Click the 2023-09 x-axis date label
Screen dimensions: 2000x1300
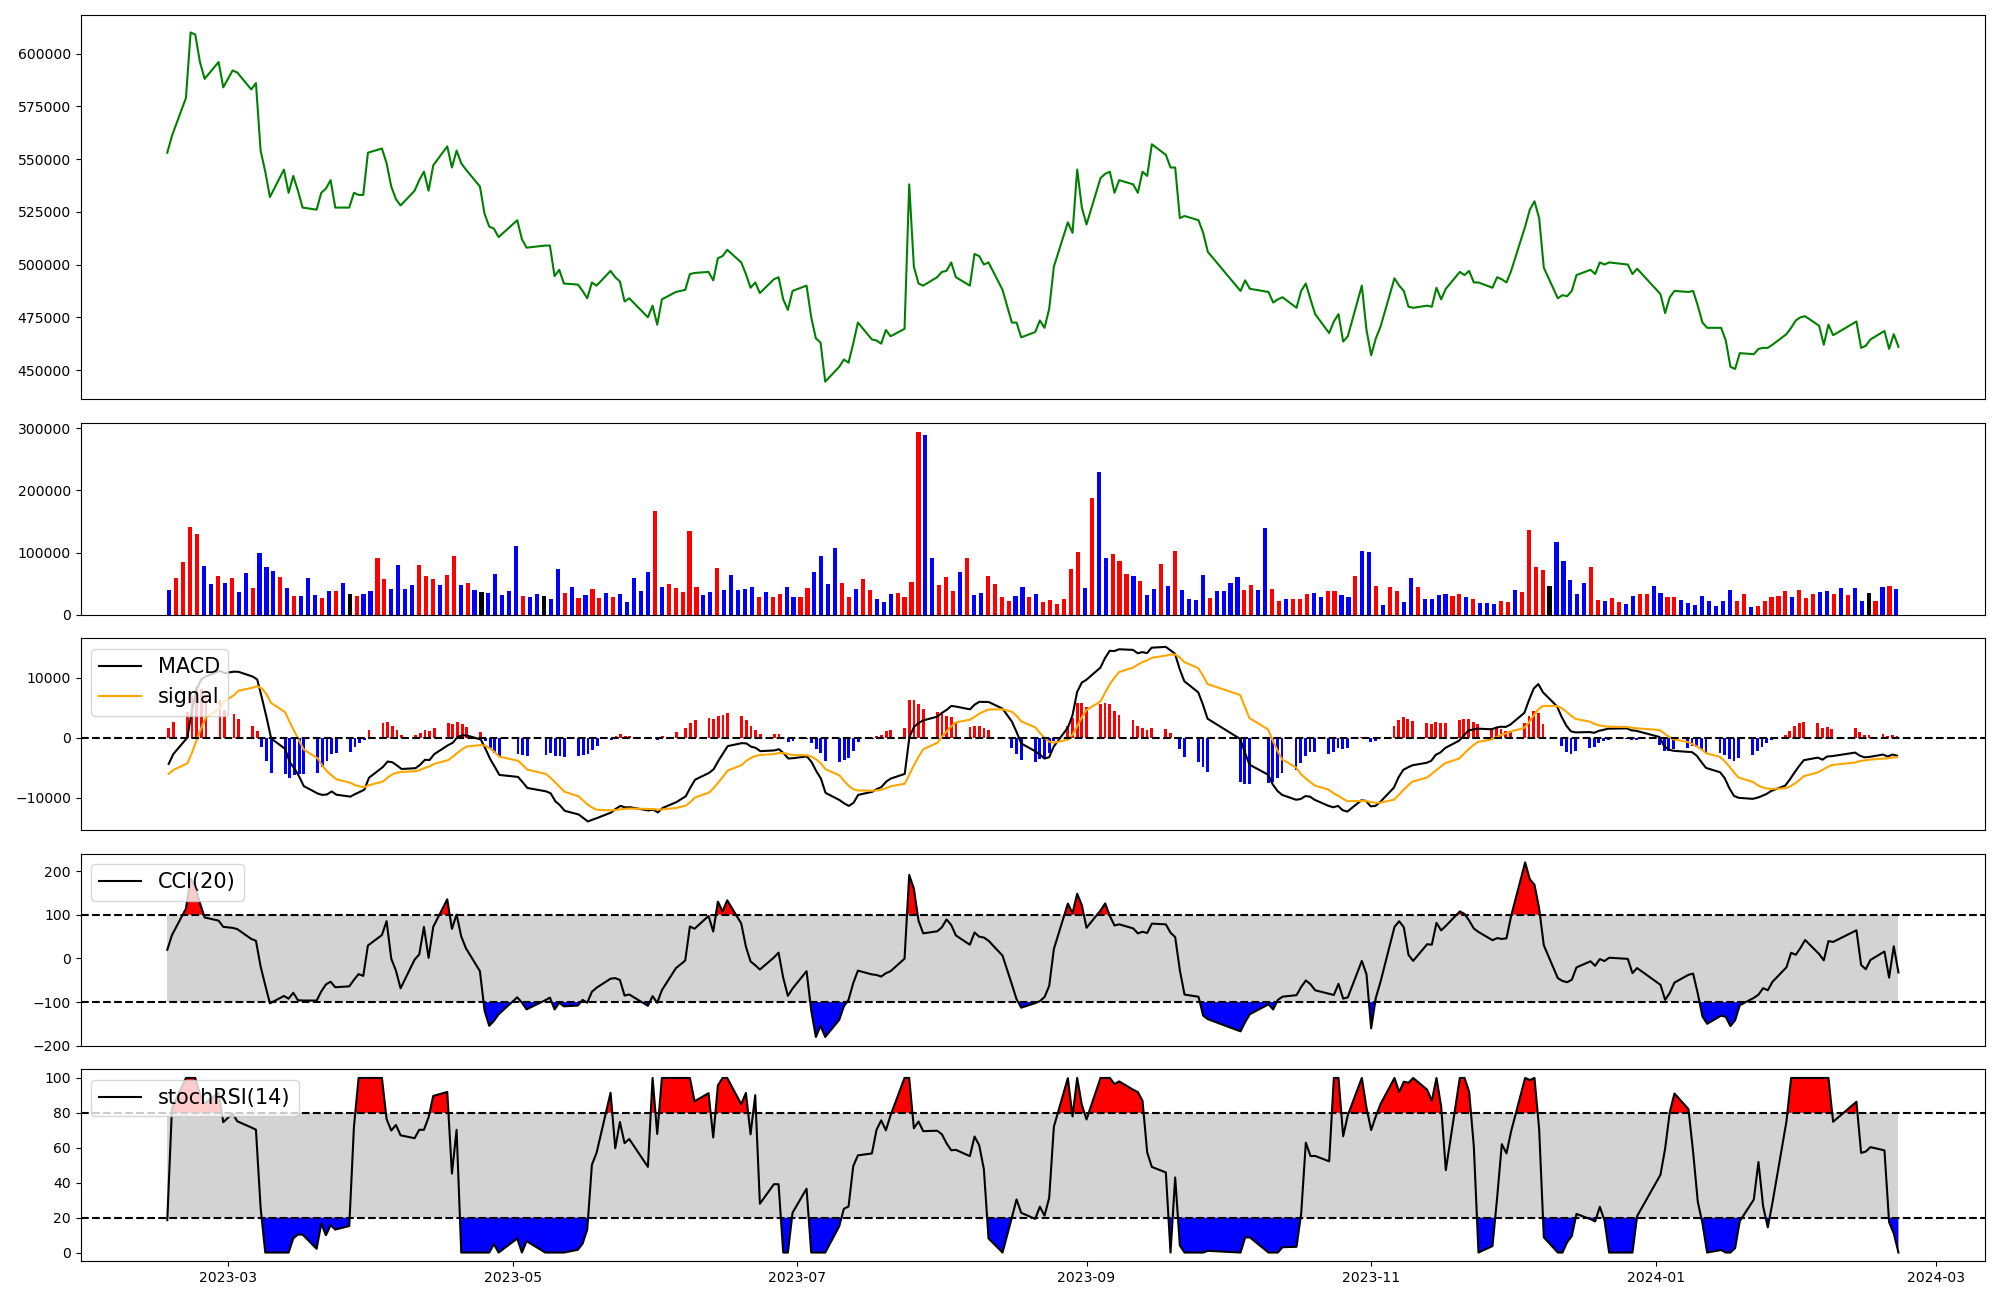point(1086,1277)
